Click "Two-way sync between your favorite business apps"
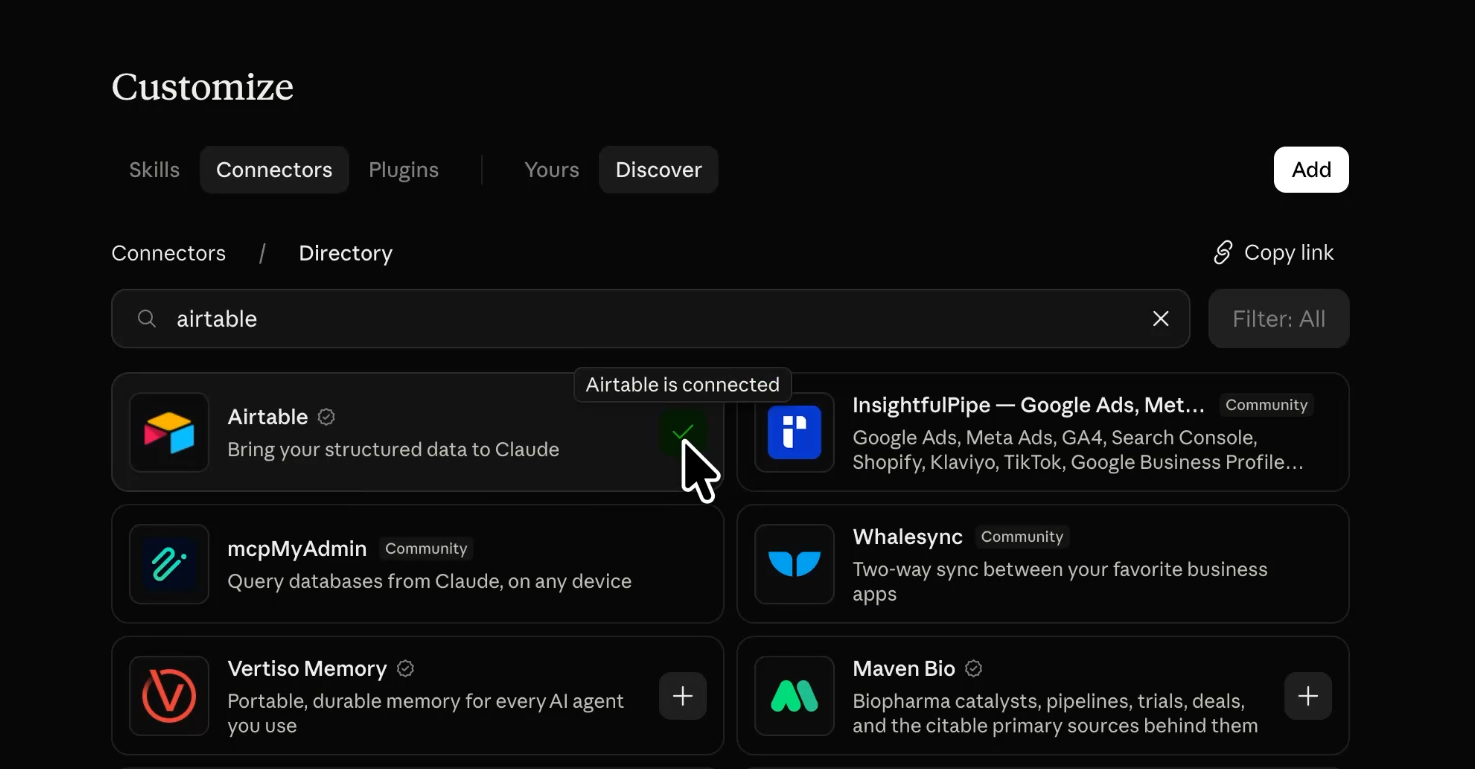 click(1060, 582)
